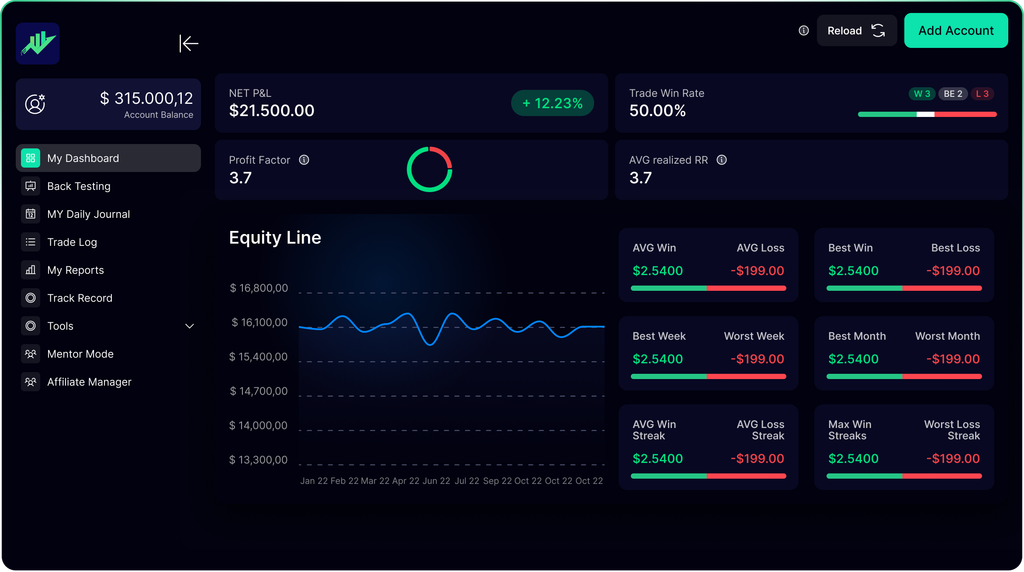
Task: Click the Jan 22 axis label
Action: point(314,481)
